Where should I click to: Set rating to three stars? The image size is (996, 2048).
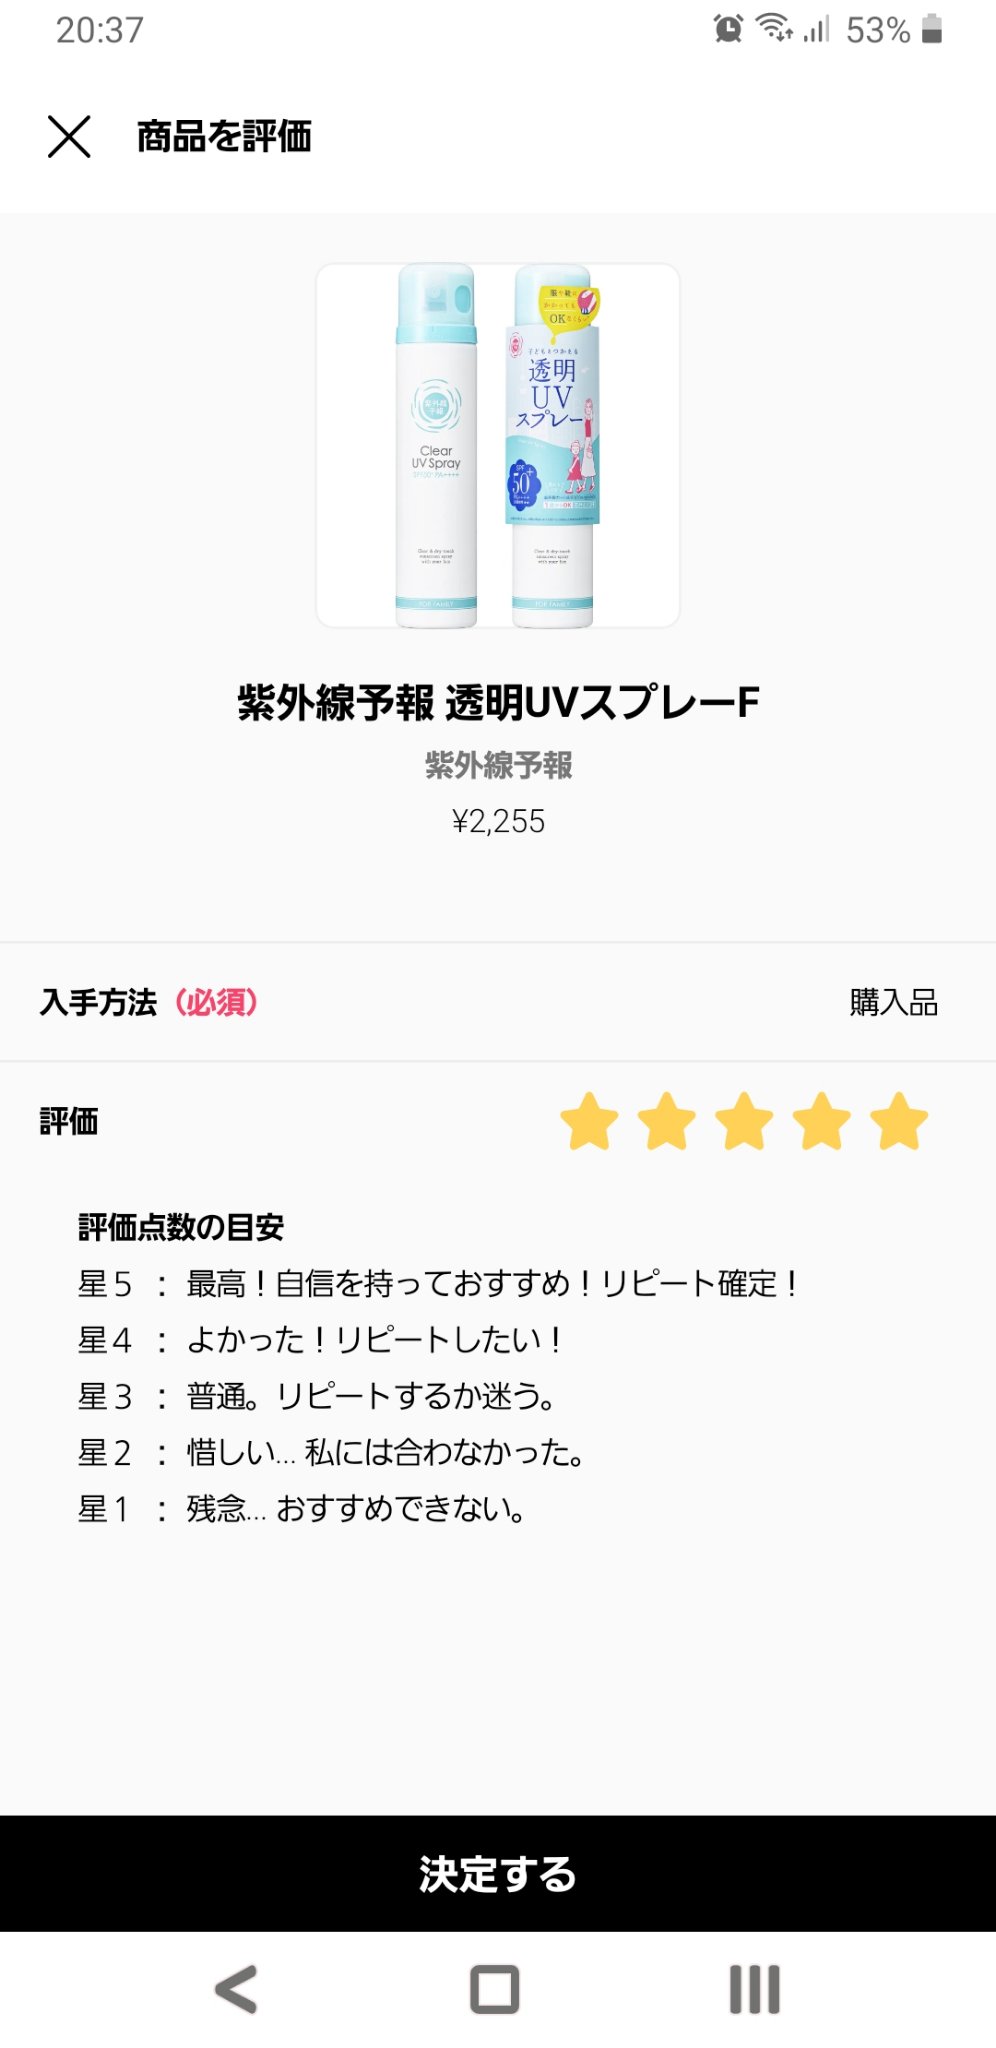[x=744, y=1121]
